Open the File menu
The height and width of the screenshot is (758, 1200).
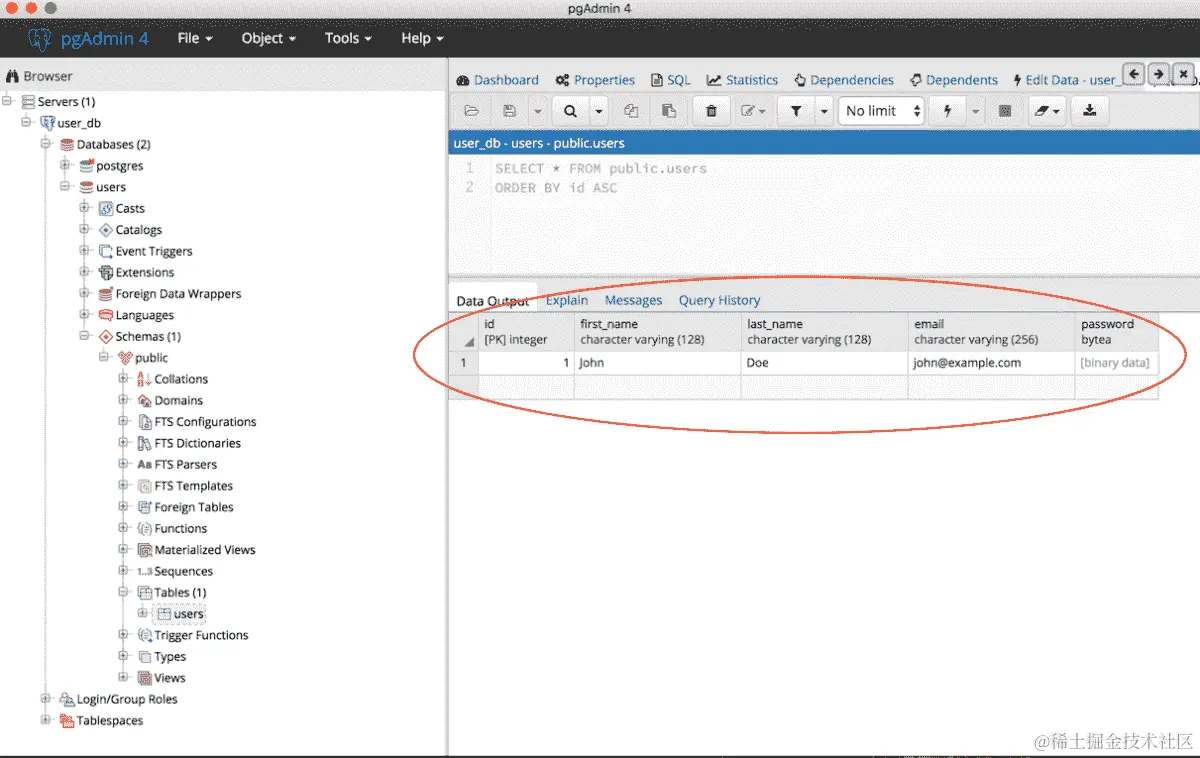195,38
